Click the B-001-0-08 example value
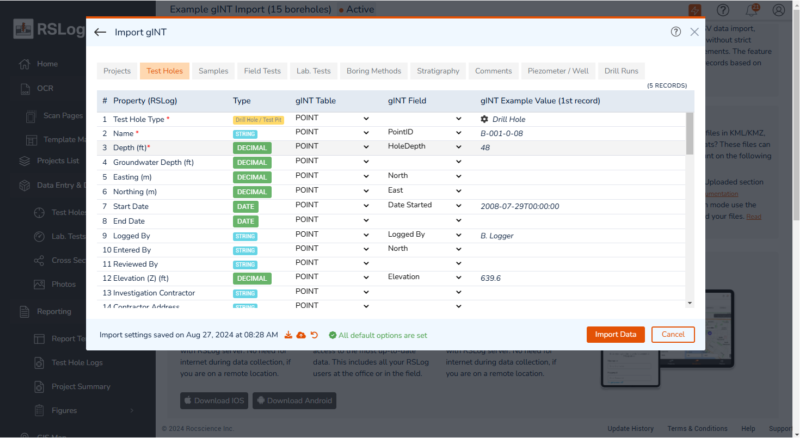The image size is (800, 438). click(501, 133)
